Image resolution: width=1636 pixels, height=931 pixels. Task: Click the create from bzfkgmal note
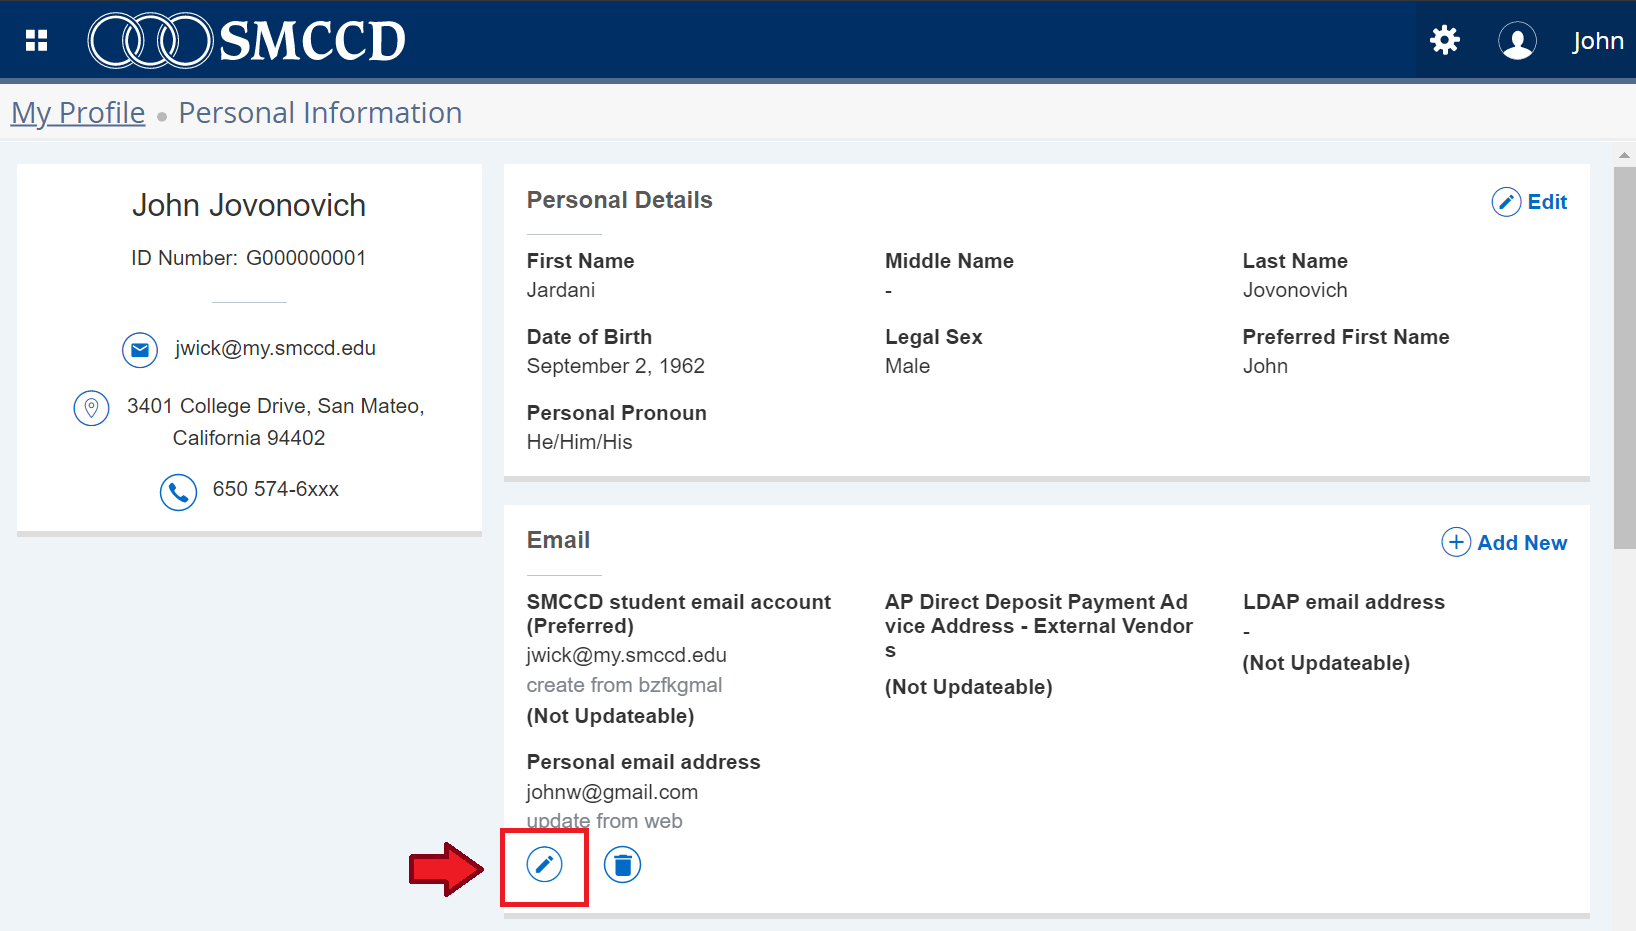624,685
